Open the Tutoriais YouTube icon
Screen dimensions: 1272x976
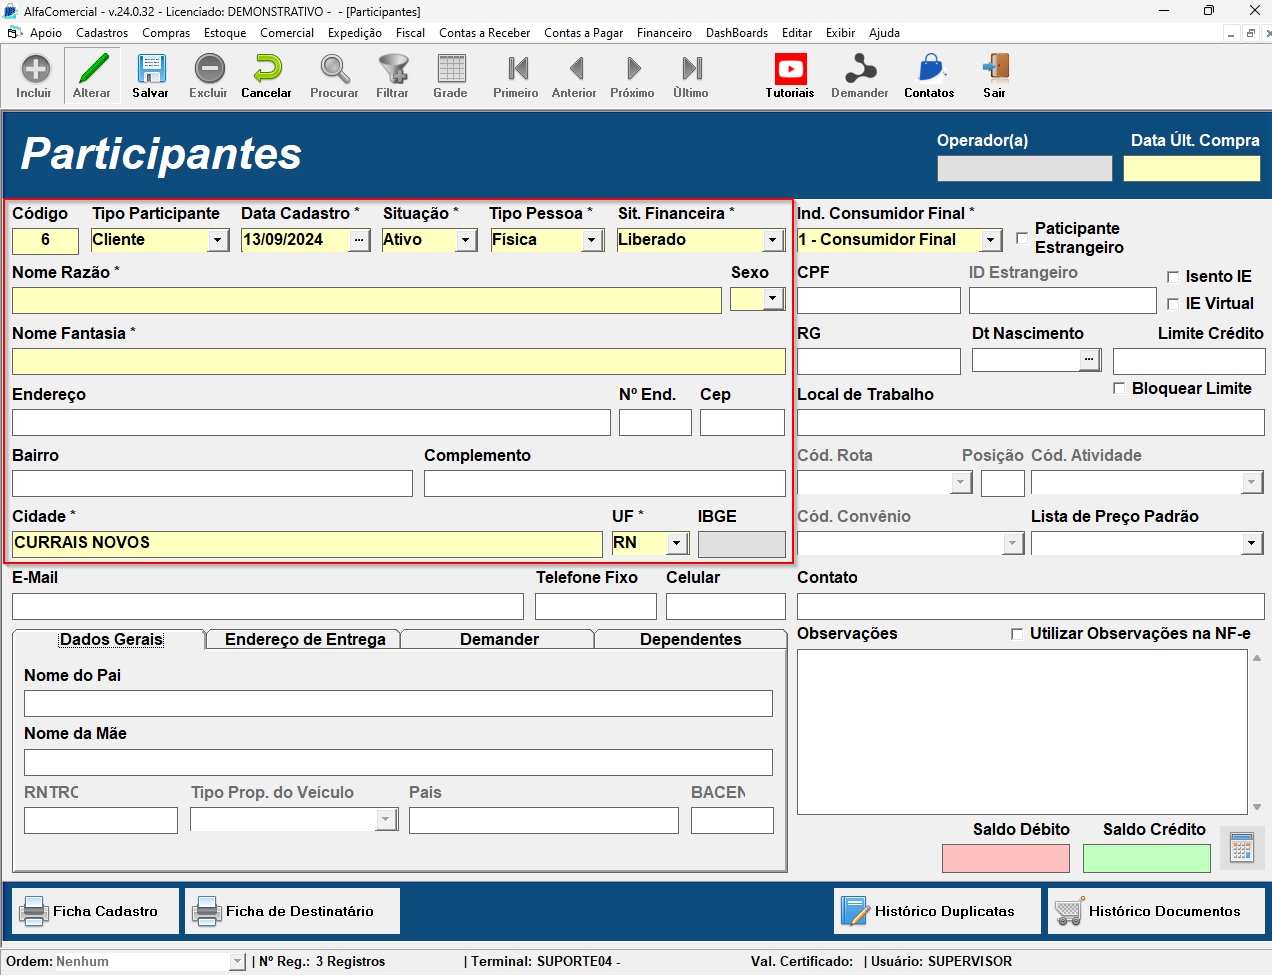click(x=790, y=70)
